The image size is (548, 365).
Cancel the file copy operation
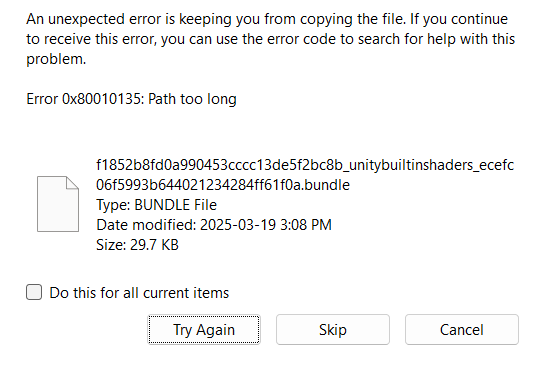tap(462, 329)
